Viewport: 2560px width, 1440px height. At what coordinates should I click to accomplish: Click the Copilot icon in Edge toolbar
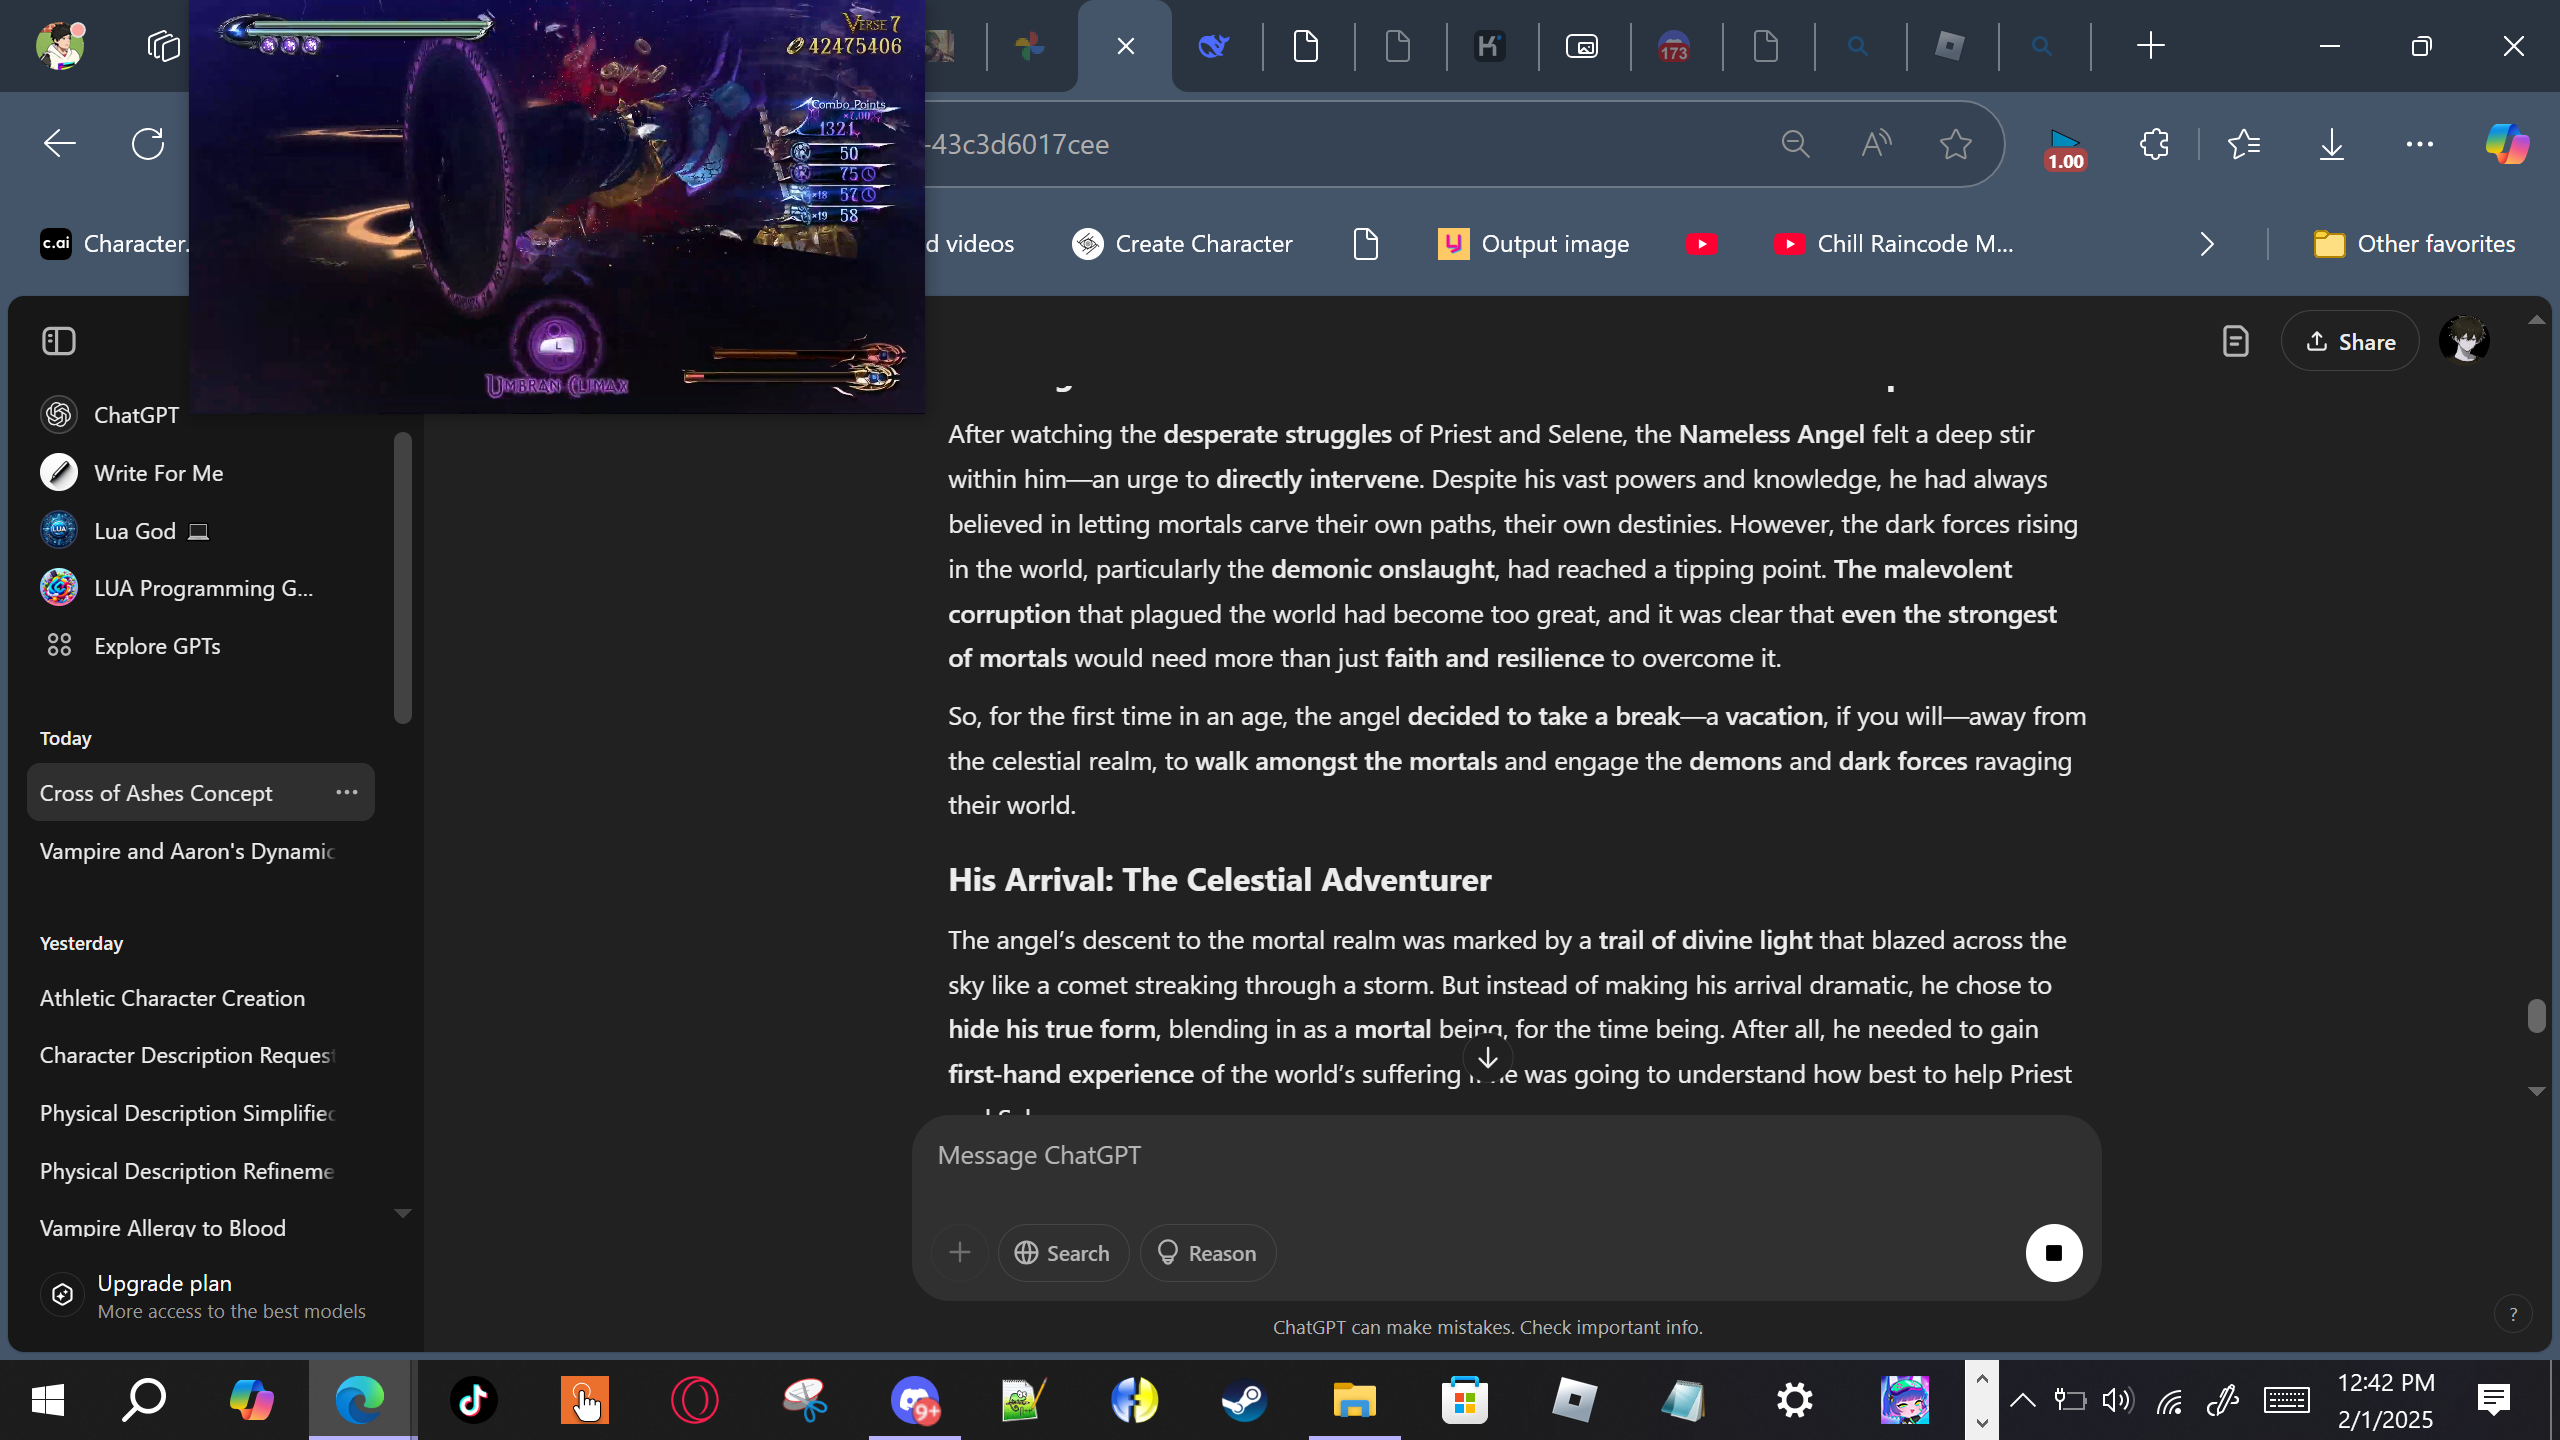(2507, 144)
